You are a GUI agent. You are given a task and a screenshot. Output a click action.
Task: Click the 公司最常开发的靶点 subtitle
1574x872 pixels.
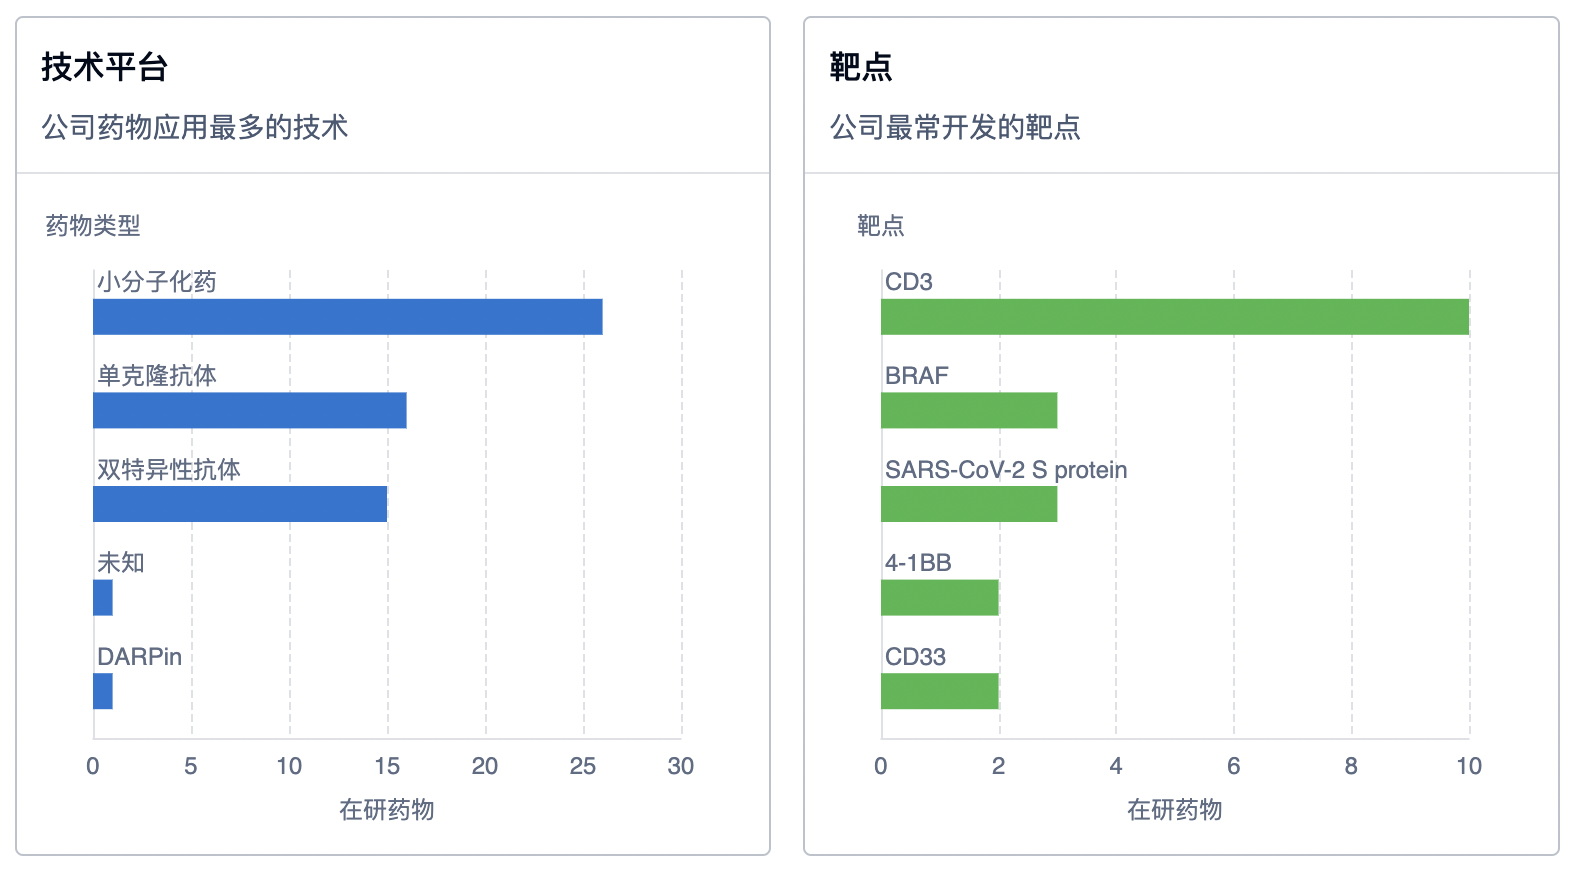[955, 127]
